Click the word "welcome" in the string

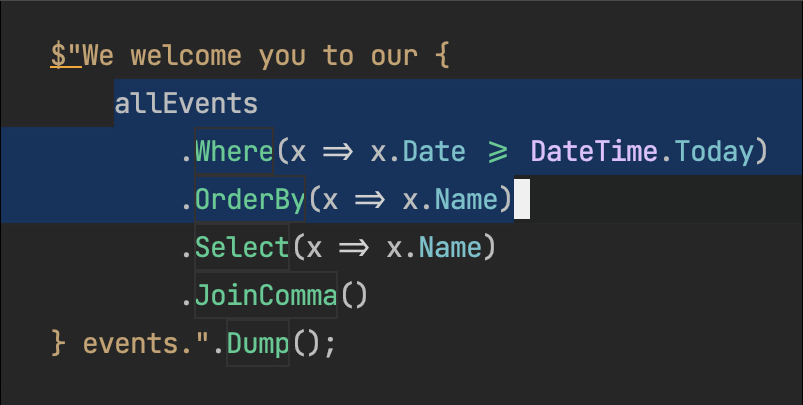click(x=186, y=55)
